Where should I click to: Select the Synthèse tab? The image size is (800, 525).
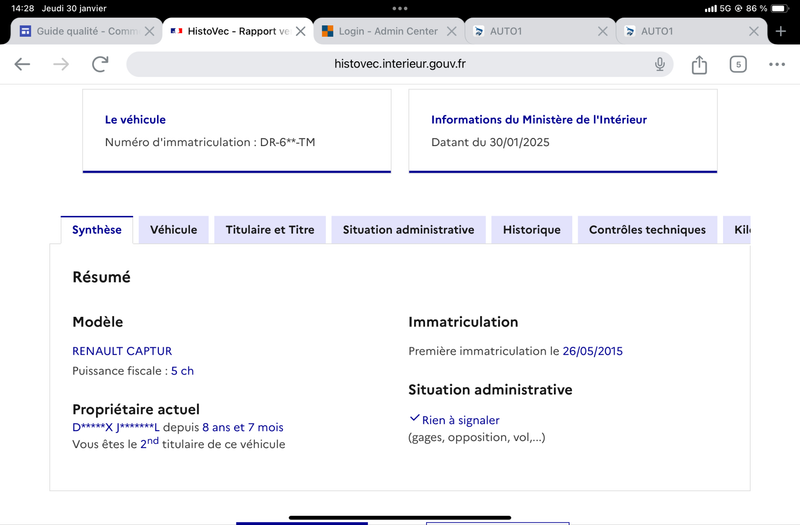click(x=97, y=230)
